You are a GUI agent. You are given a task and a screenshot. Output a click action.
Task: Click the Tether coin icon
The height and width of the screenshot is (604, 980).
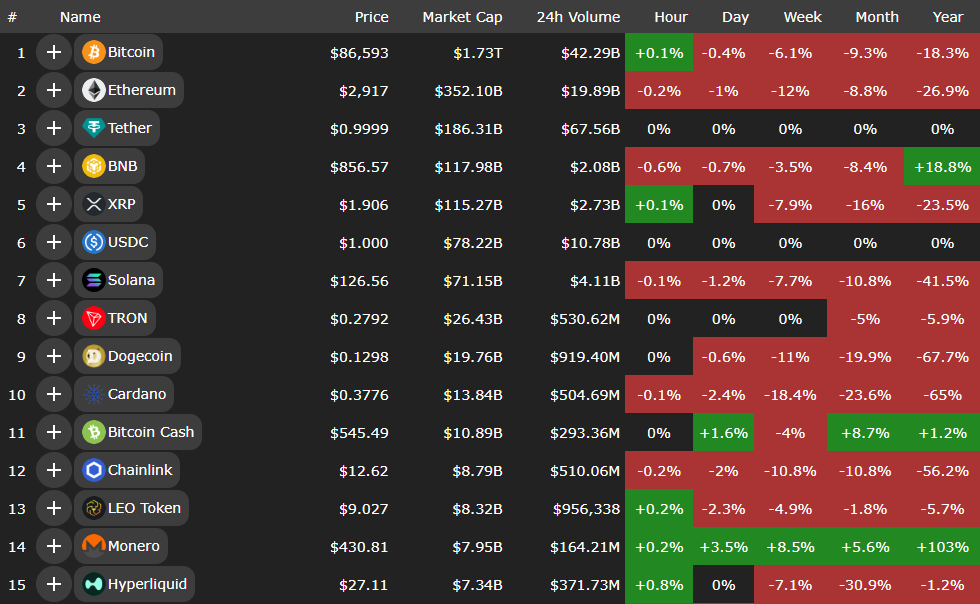click(94, 128)
